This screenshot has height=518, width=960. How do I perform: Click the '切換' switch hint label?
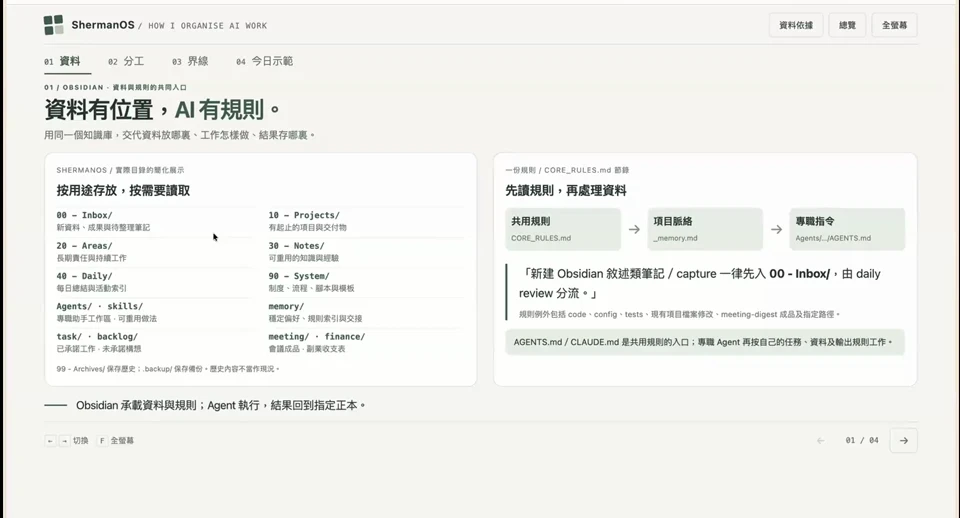(81, 441)
